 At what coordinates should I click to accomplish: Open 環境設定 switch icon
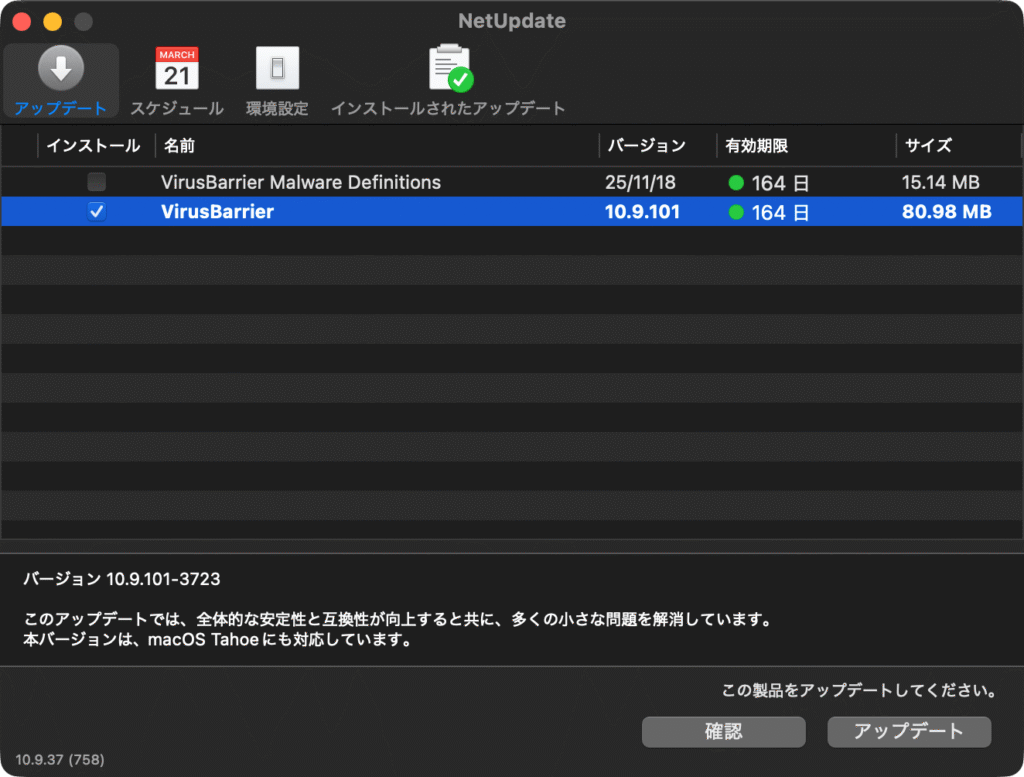277,69
